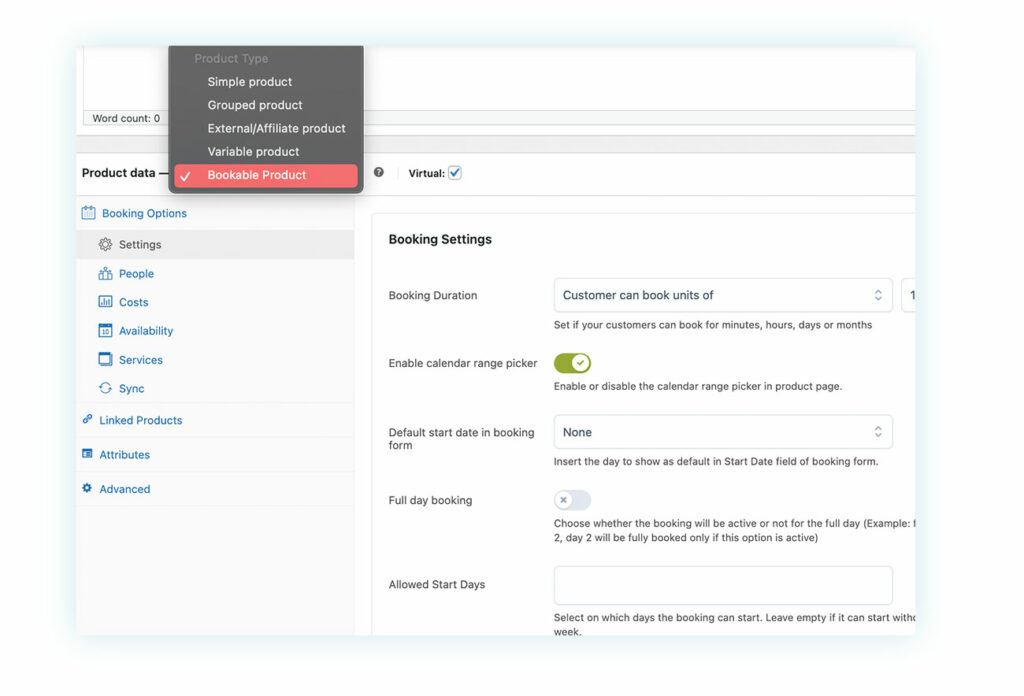Disable the calendar range picker toggle
Viewport: 1024px width, 696px height.
coord(572,363)
